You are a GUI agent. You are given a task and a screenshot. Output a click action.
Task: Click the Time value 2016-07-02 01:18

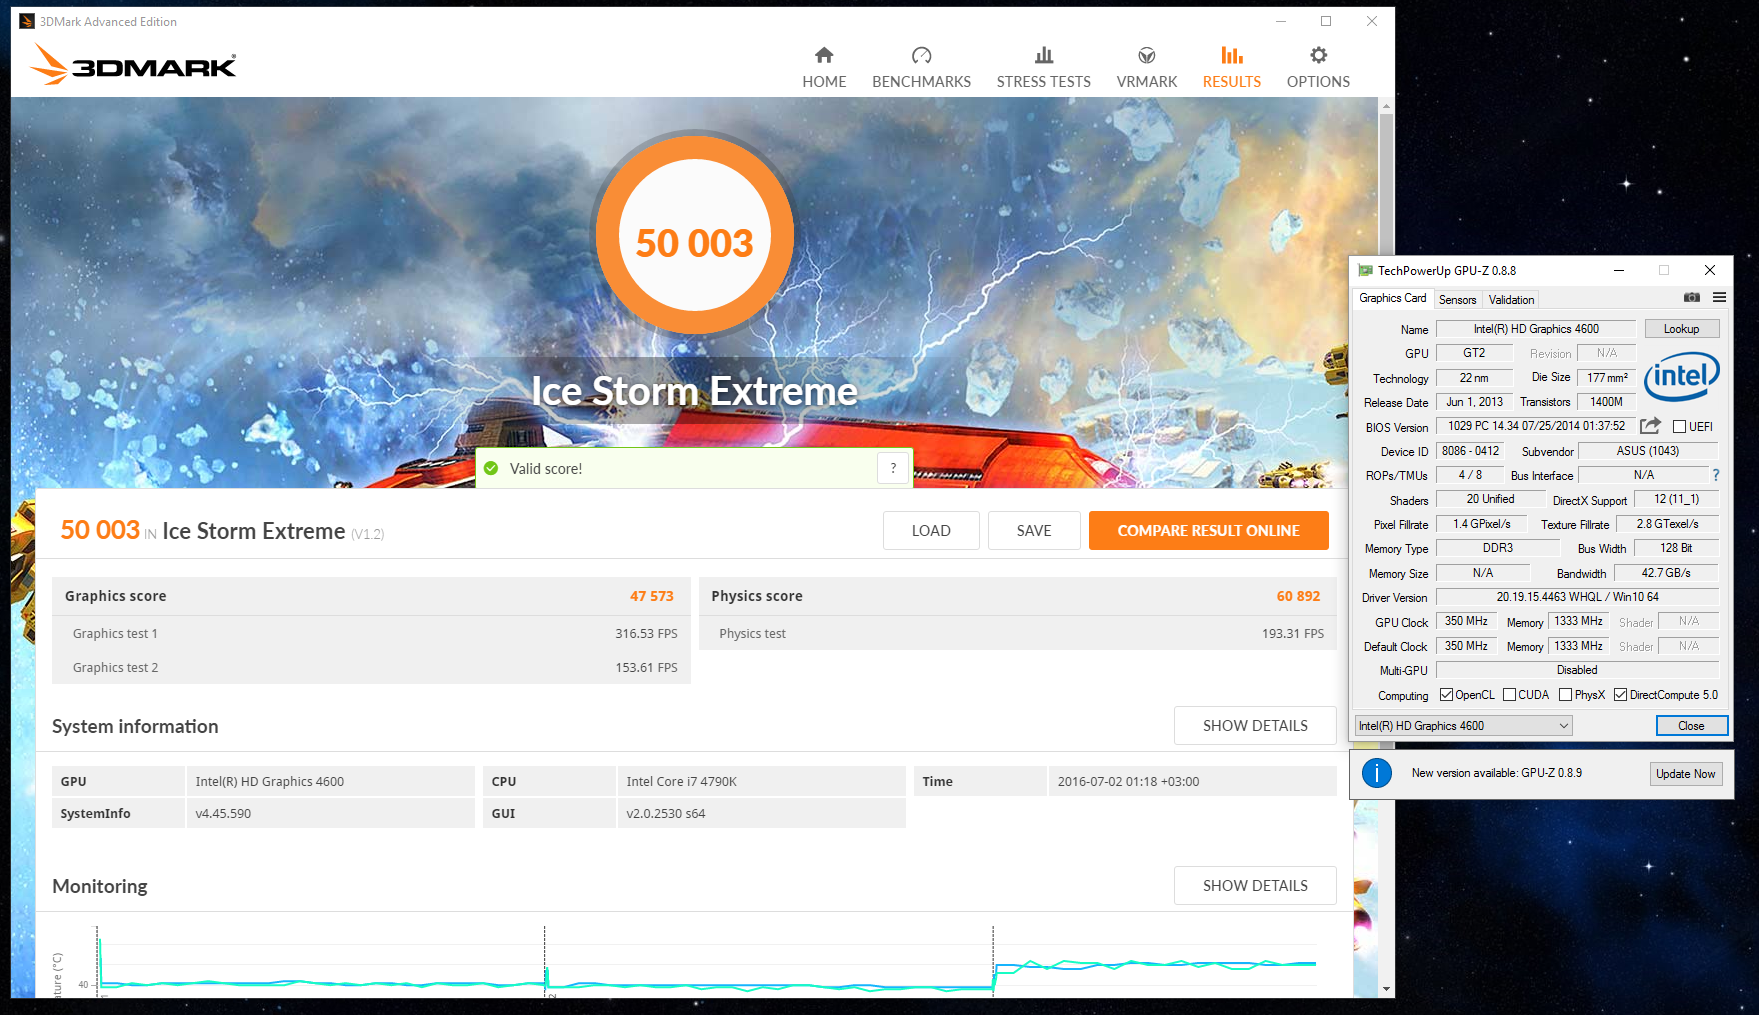[x=1128, y=781]
